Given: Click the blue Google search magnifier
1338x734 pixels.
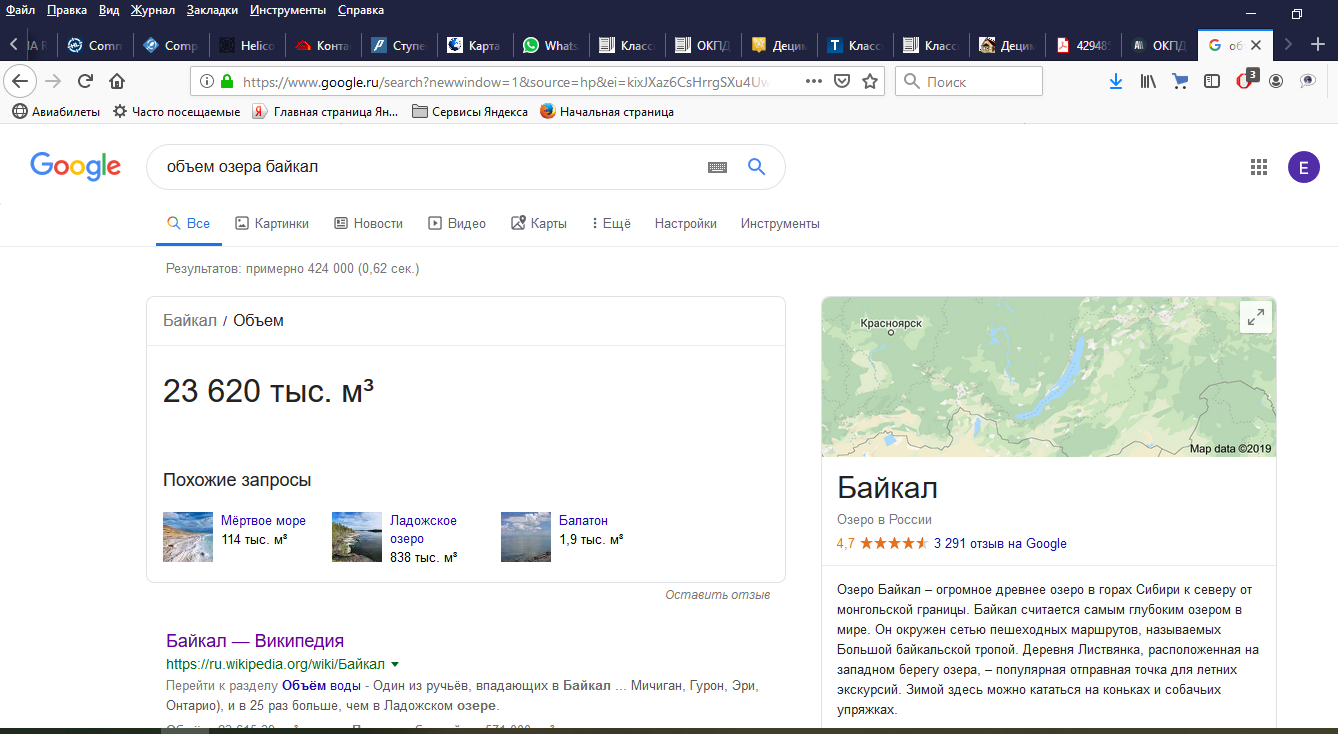Looking at the screenshot, I should [757, 167].
